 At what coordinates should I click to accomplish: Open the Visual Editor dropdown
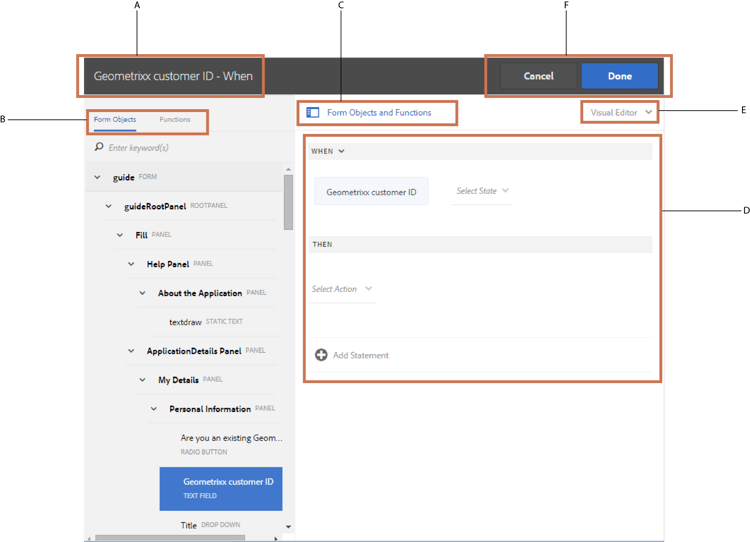coord(621,112)
